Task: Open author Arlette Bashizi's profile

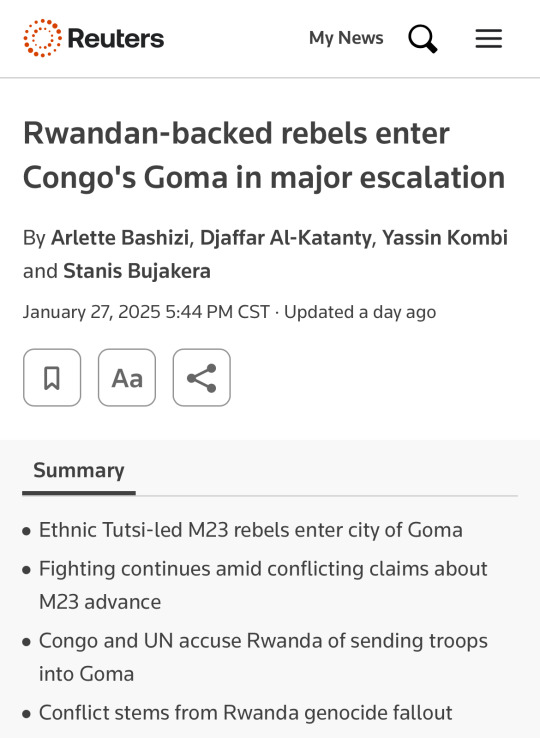Action: 120,238
